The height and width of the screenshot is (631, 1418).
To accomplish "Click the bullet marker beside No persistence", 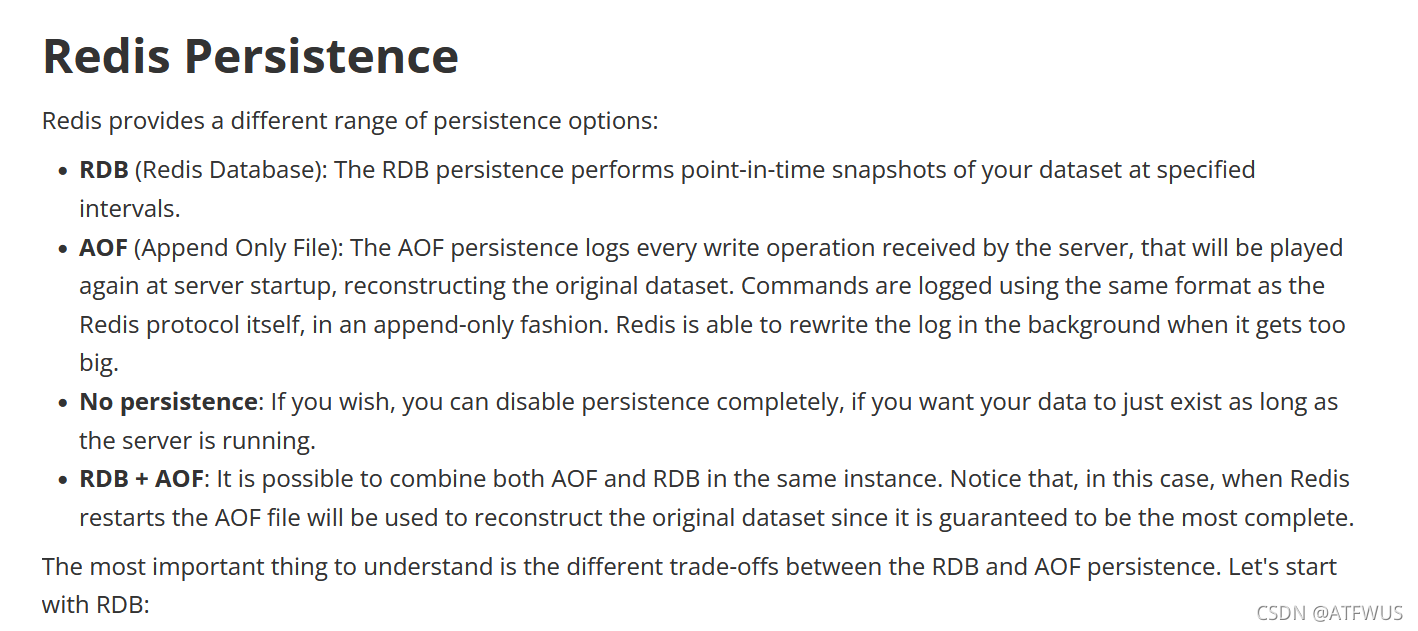I will point(63,403).
